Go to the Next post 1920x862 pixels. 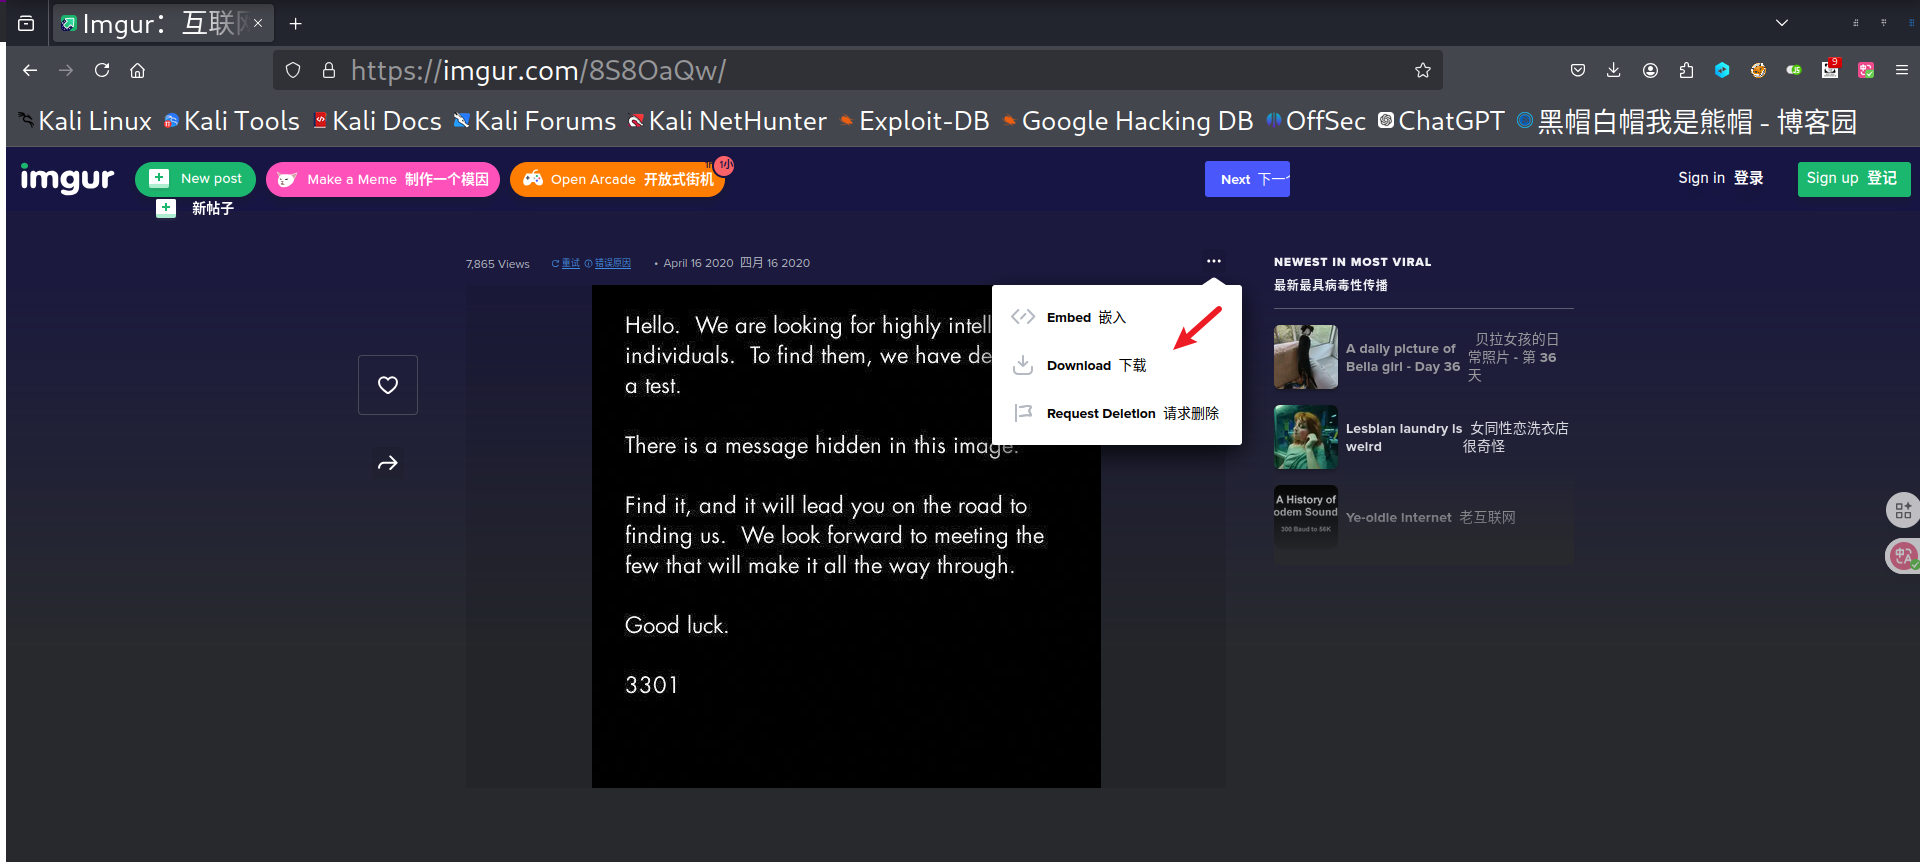[1246, 180]
